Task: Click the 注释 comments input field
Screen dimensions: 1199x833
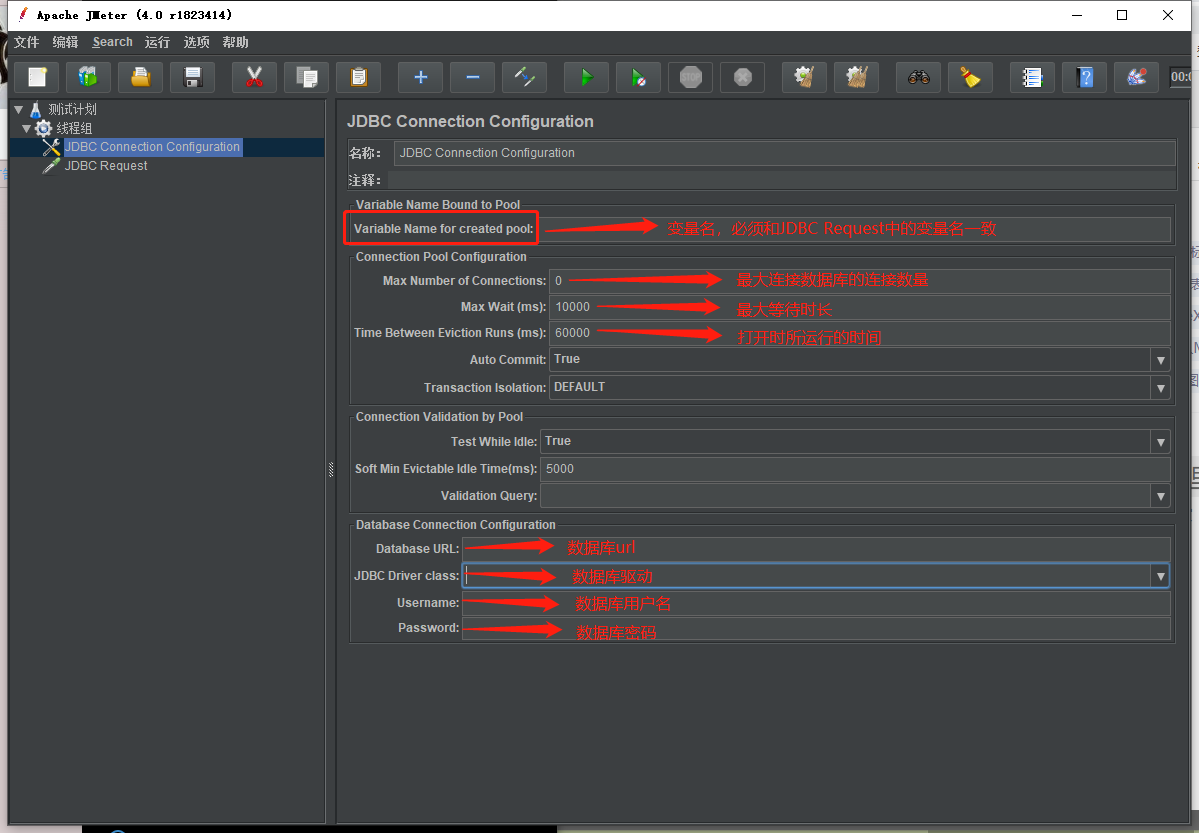Action: [781, 181]
